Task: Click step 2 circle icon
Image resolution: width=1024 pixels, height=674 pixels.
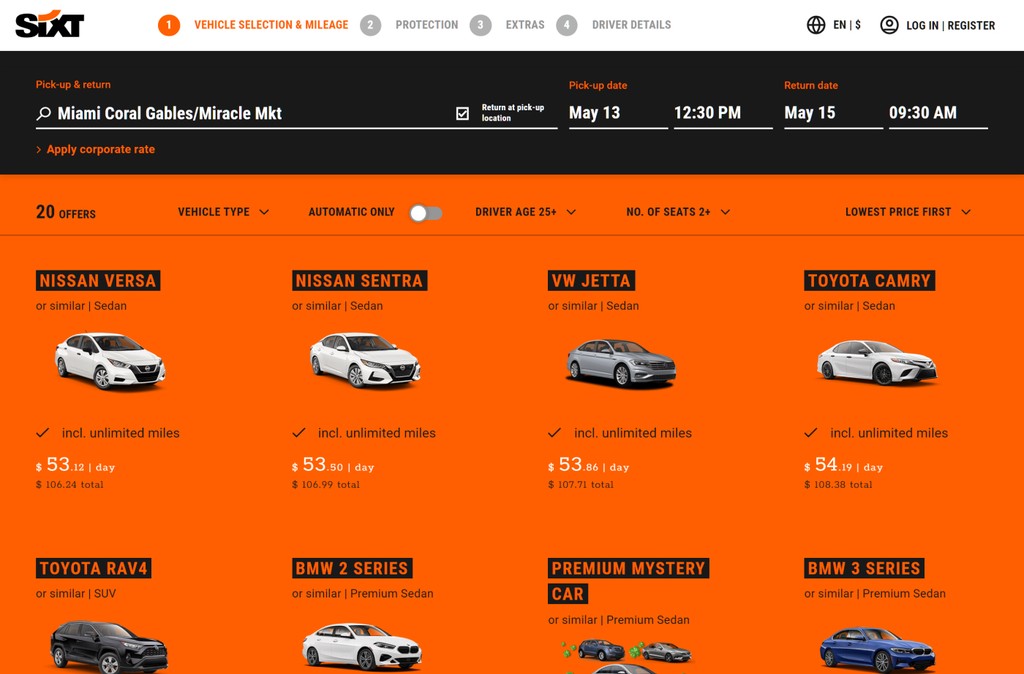Action: pyautogui.click(x=370, y=25)
